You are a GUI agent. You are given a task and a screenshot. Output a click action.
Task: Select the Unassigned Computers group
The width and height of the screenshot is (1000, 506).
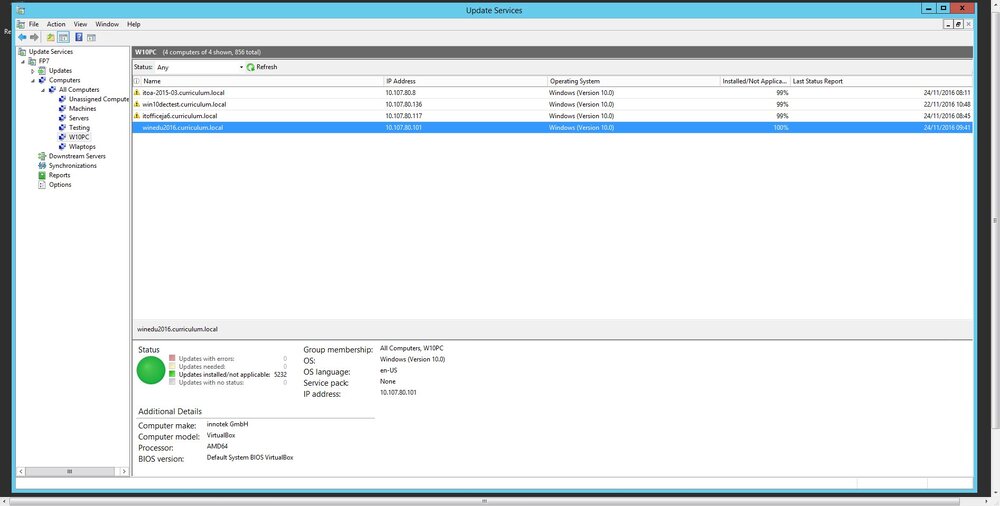pyautogui.click(x=98, y=100)
